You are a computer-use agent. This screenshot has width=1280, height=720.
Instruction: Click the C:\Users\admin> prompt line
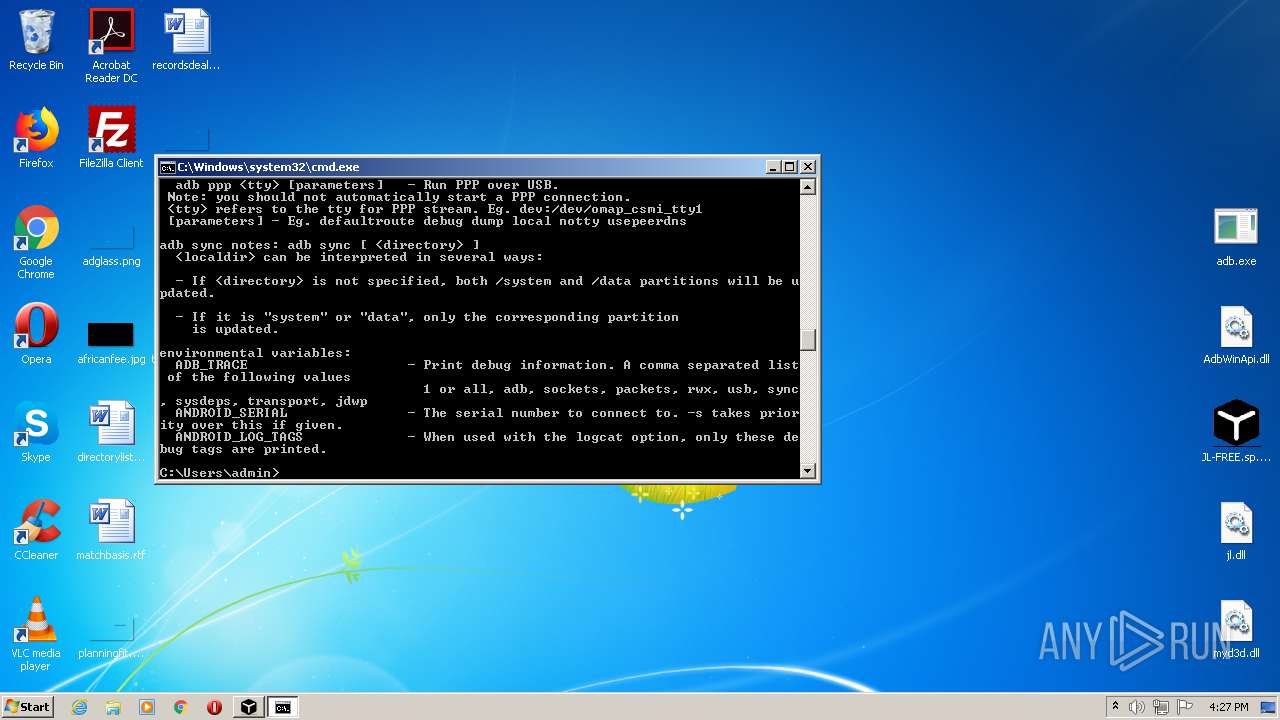(x=220, y=472)
